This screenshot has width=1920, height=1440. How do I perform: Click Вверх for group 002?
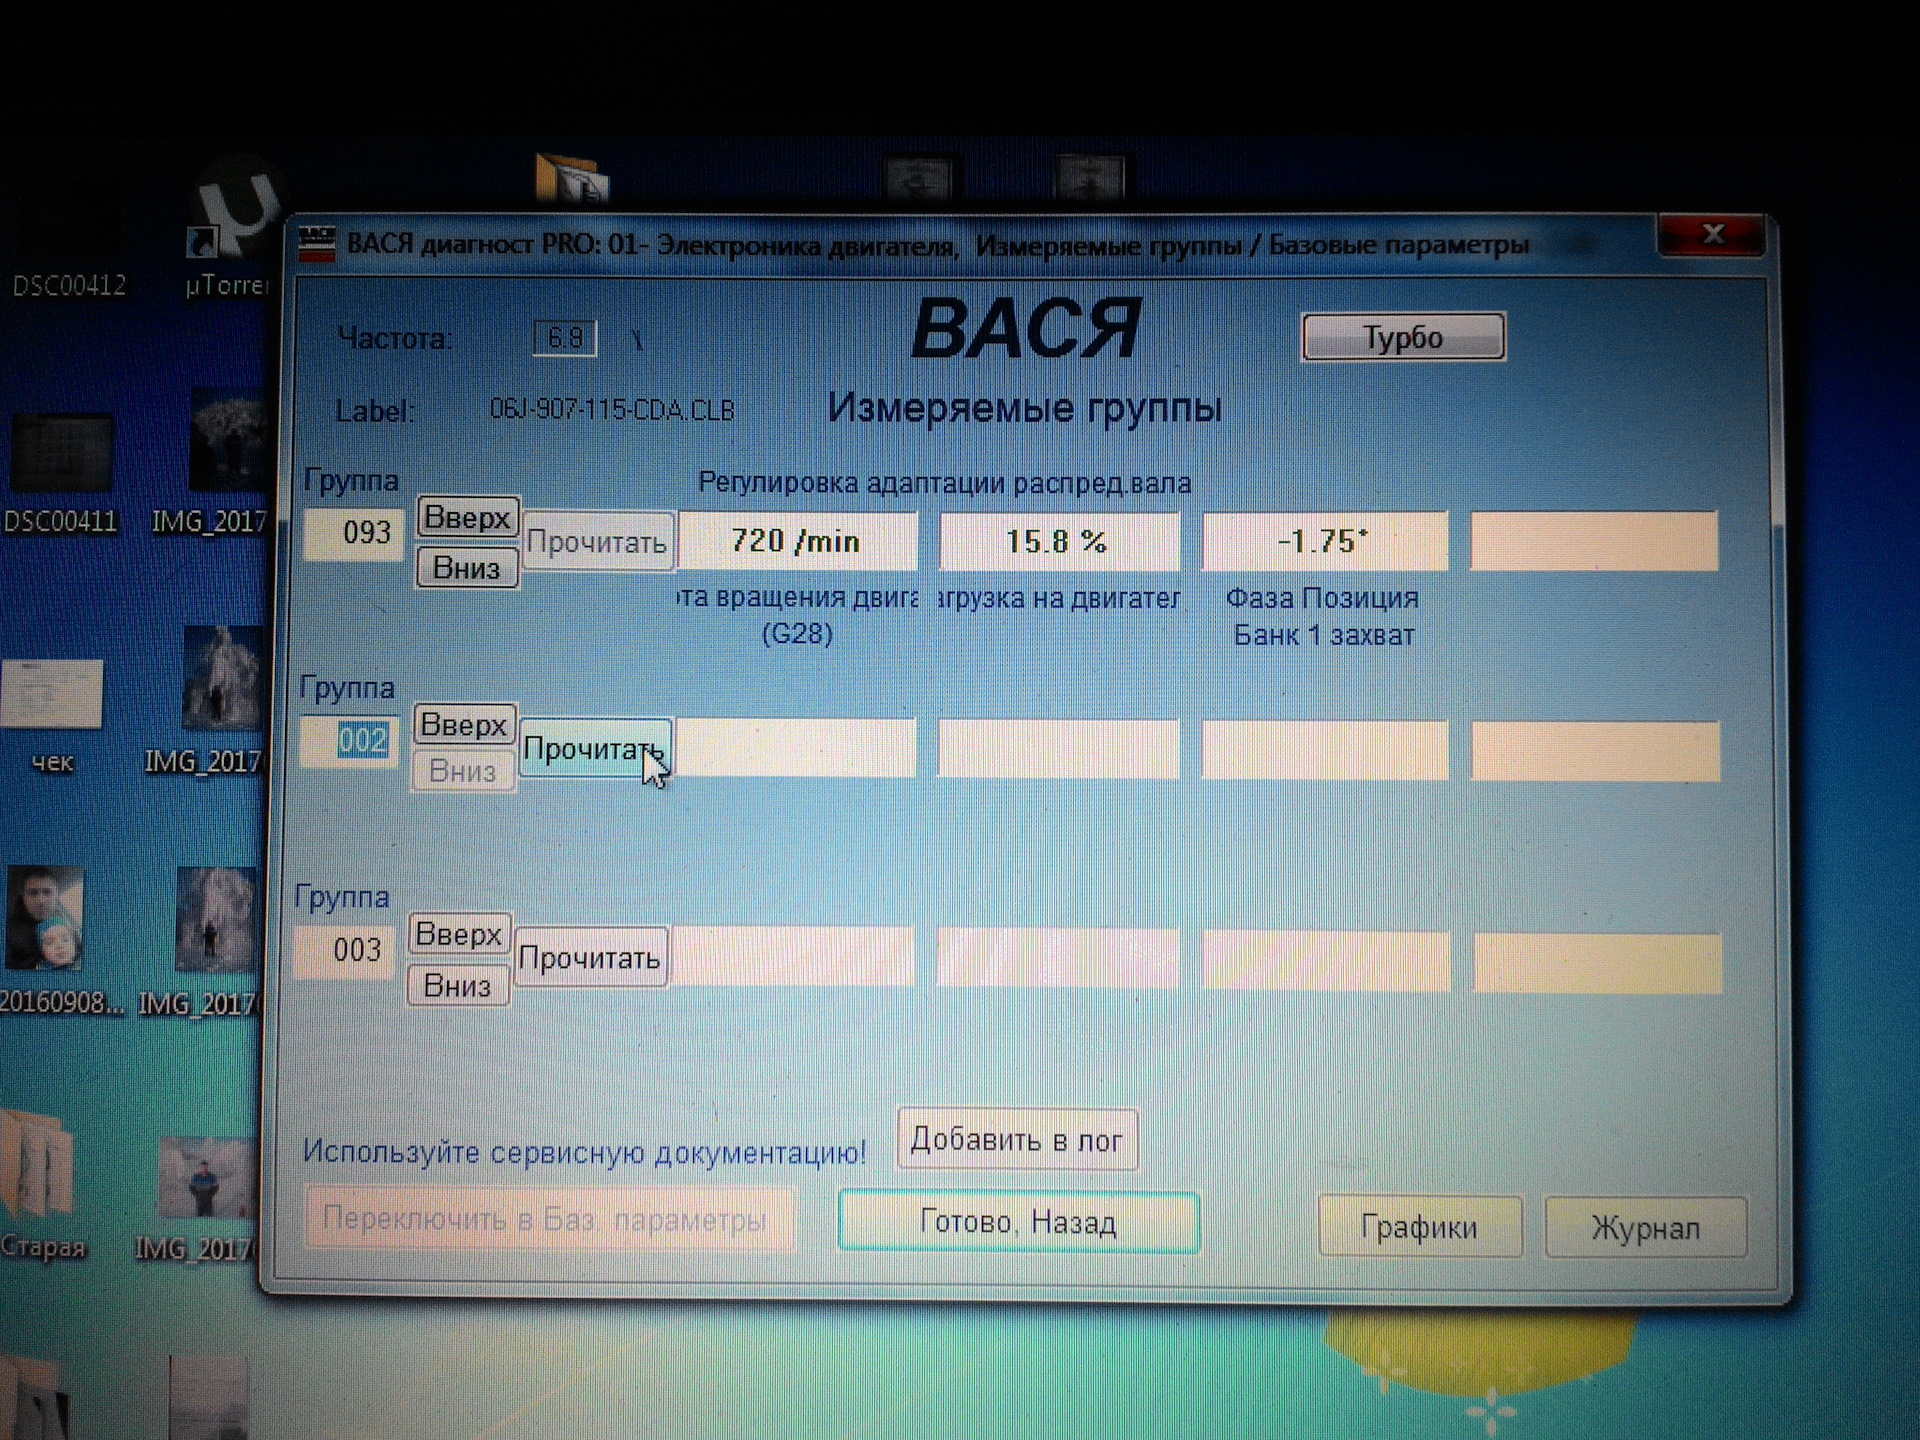463,724
